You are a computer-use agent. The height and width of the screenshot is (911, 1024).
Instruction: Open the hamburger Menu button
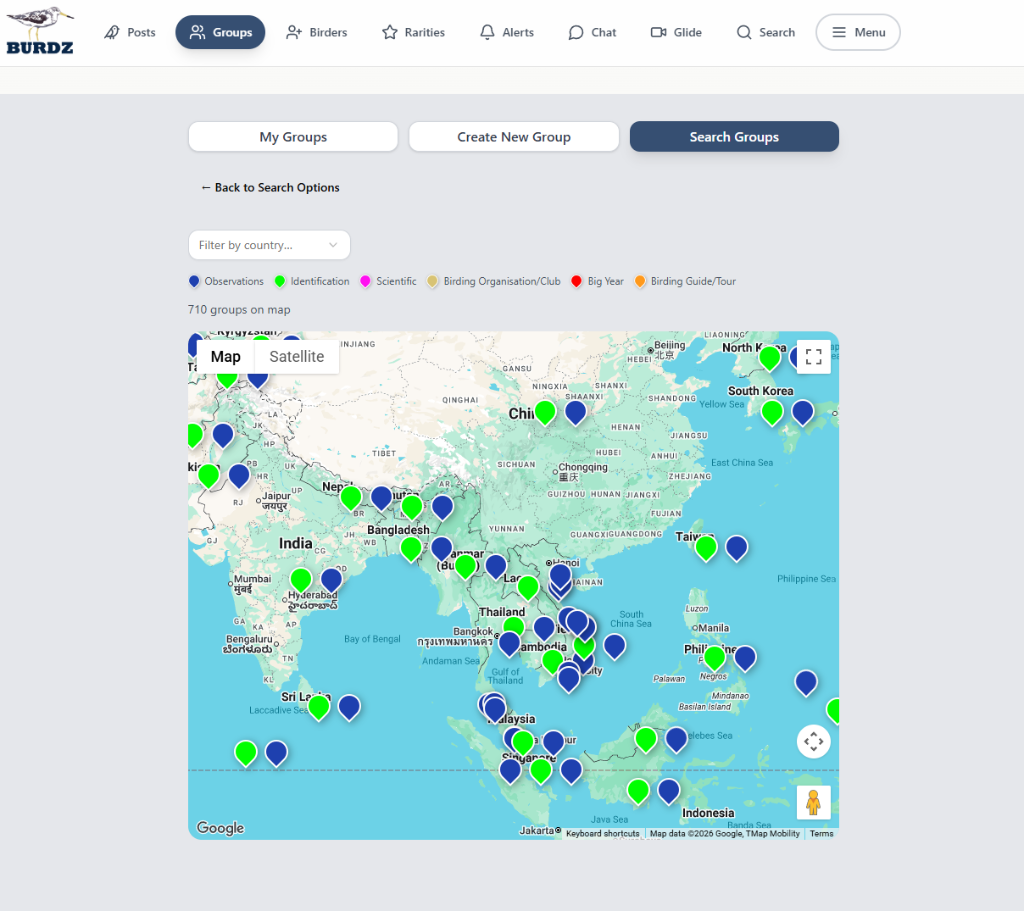858,32
